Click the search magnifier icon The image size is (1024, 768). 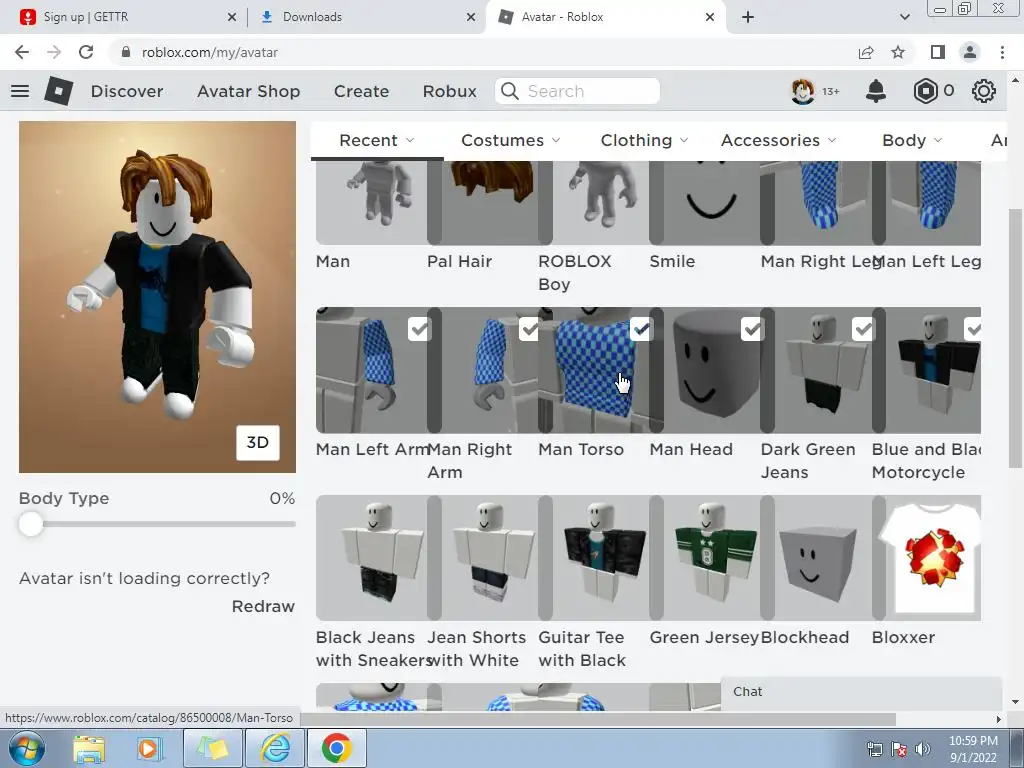point(509,91)
